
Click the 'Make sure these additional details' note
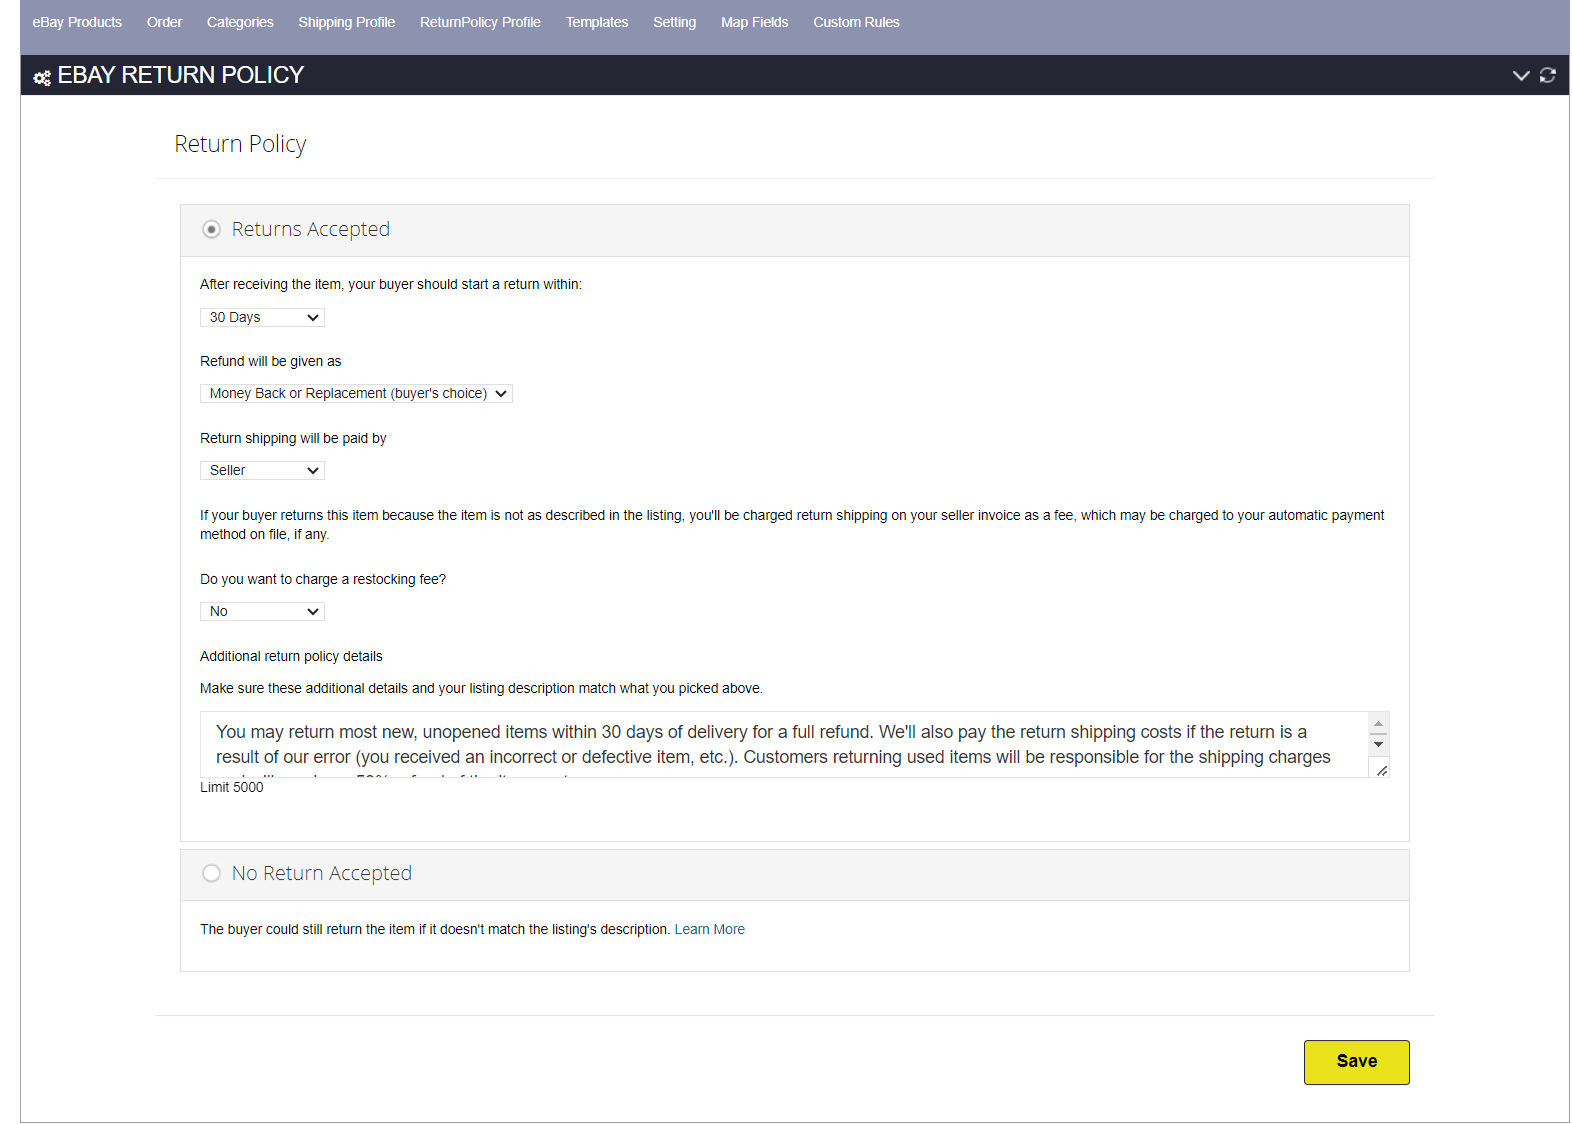tap(481, 688)
